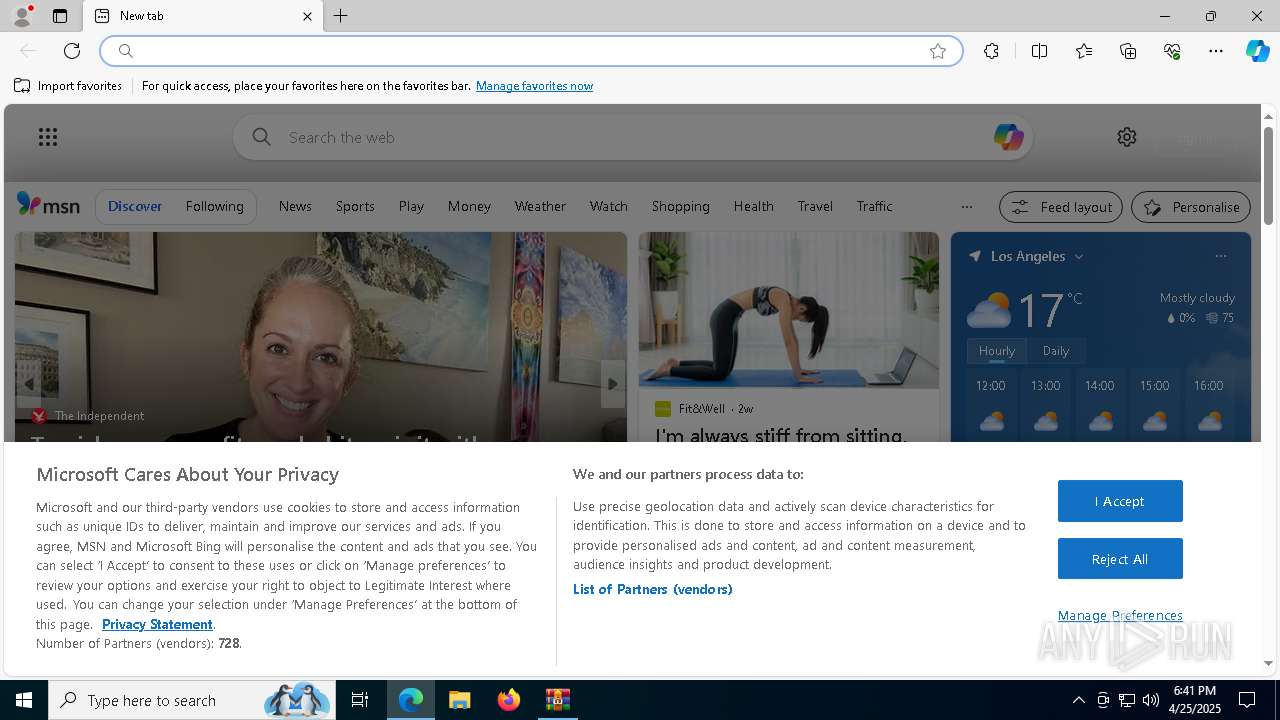Click the page vertical scrollbar thumb

pos(1268,176)
